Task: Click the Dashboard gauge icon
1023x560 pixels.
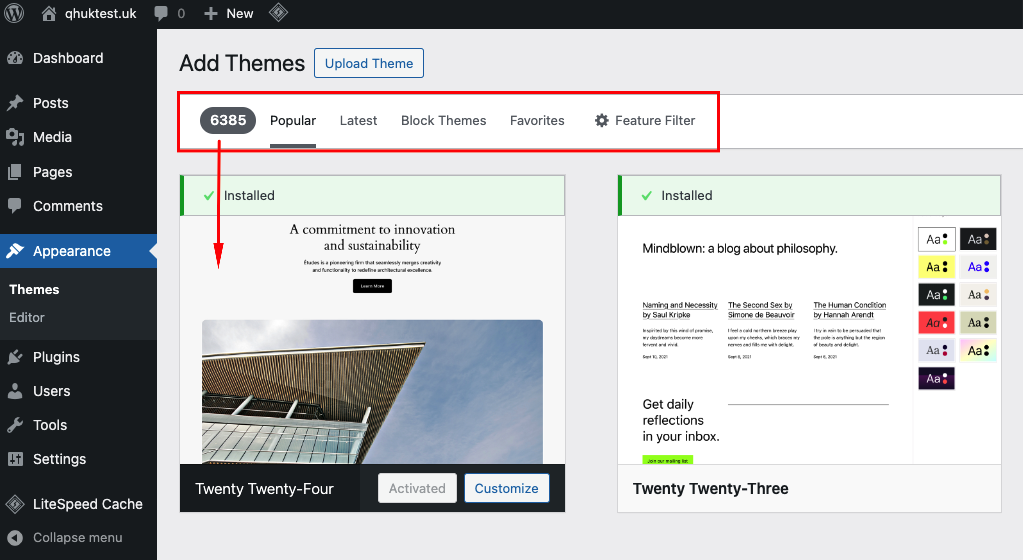Action: (15, 58)
